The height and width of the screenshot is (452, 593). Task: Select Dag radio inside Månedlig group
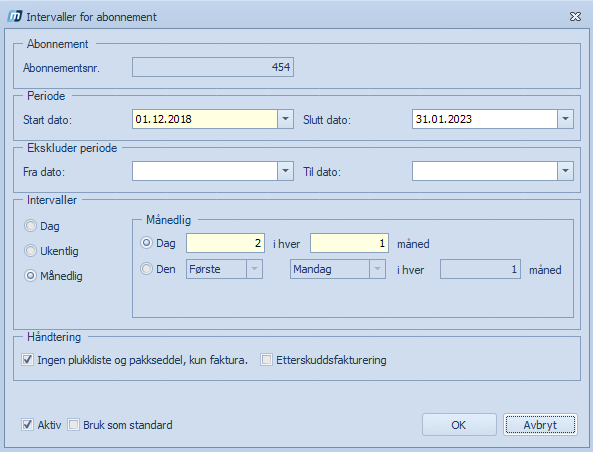coord(146,242)
